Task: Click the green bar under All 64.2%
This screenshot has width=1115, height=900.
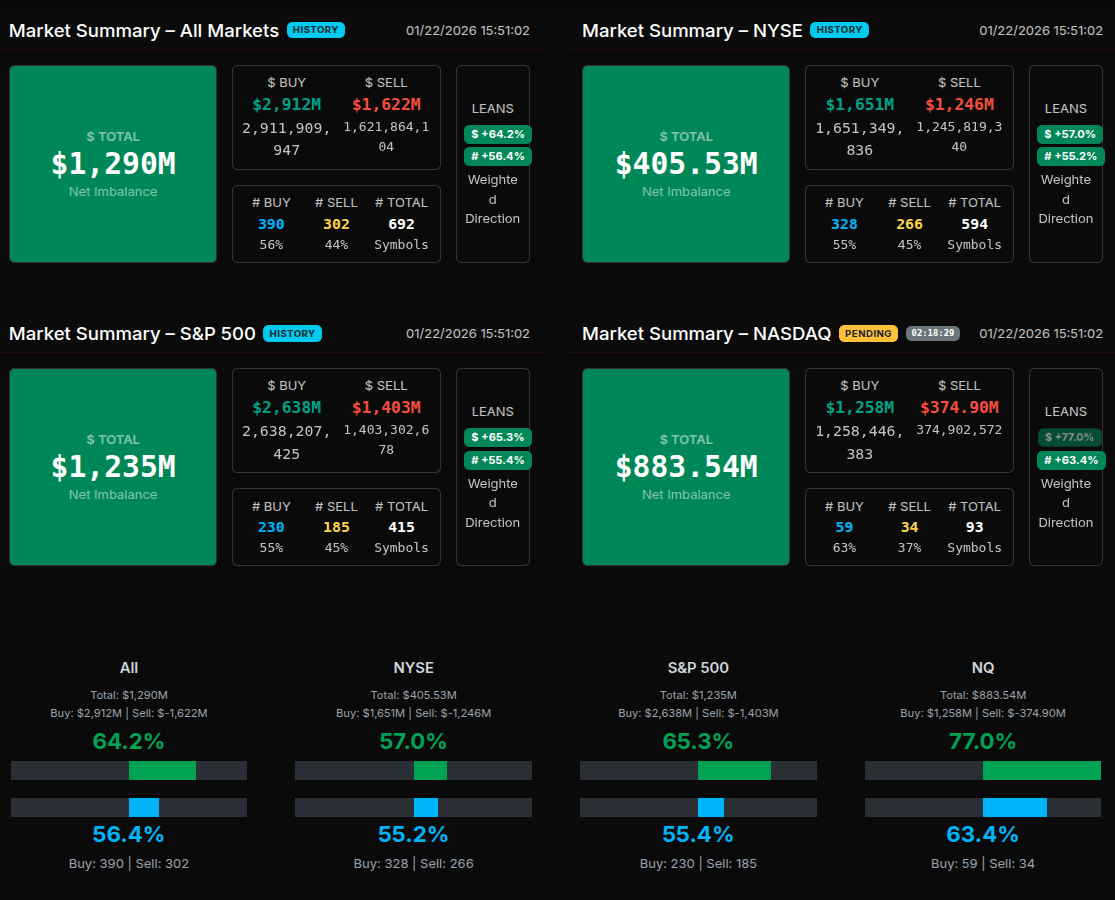Action: point(162,770)
